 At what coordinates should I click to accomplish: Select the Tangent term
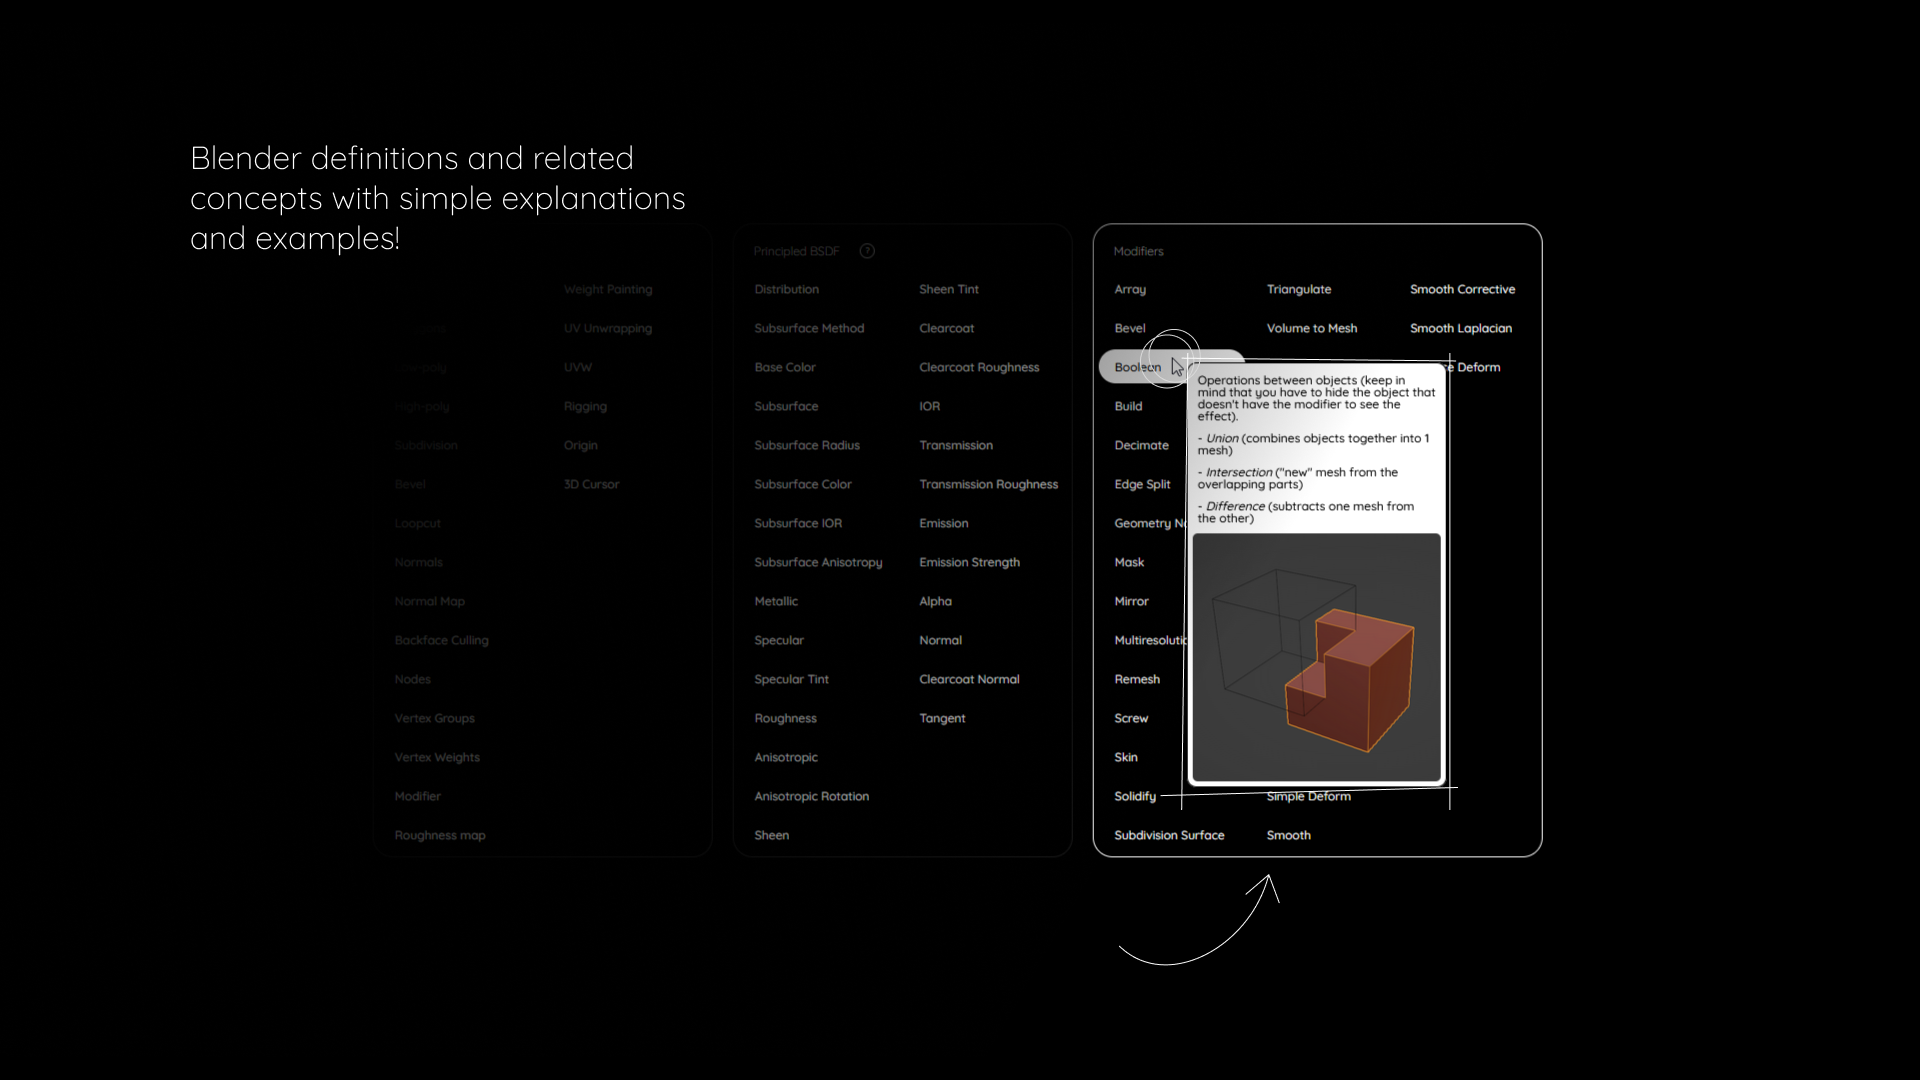click(x=942, y=718)
